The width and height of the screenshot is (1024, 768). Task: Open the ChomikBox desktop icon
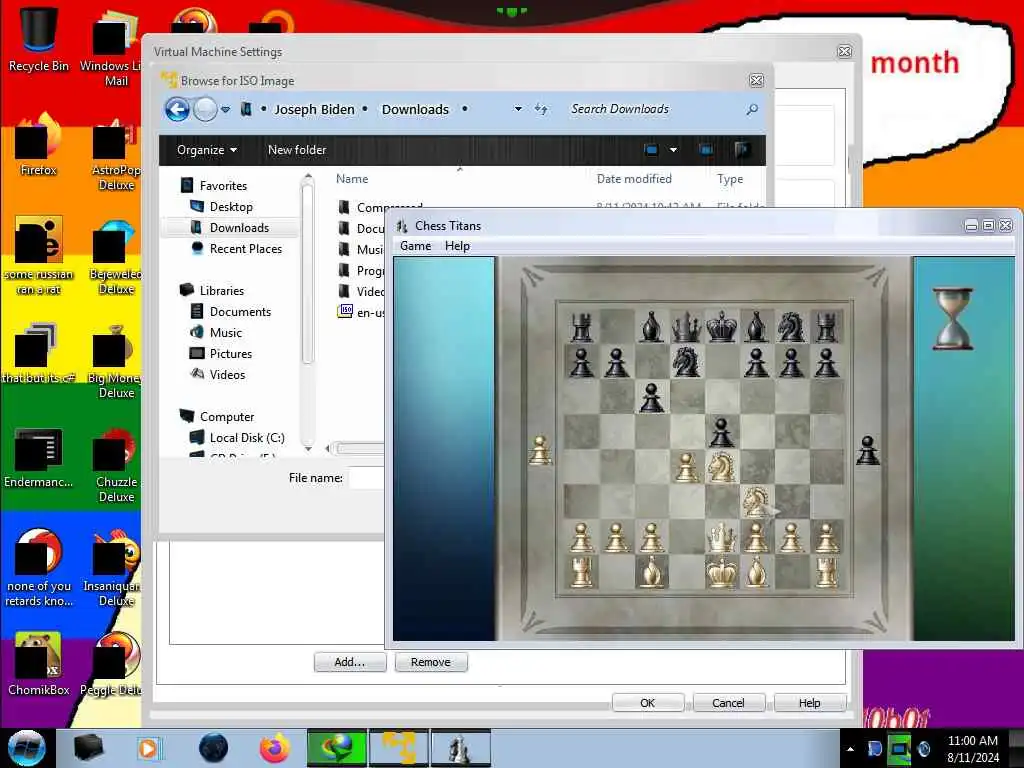click(39, 663)
